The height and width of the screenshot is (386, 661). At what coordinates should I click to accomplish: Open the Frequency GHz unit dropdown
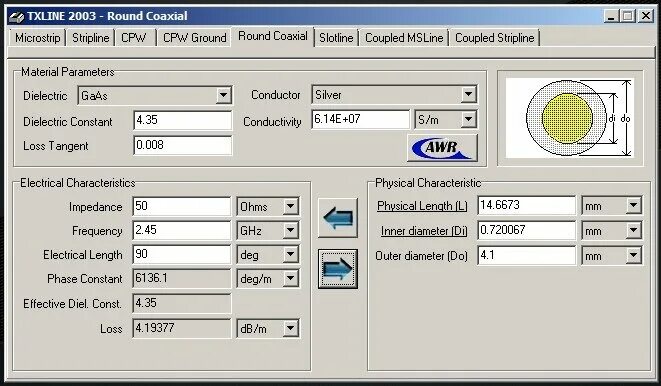pos(290,231)
